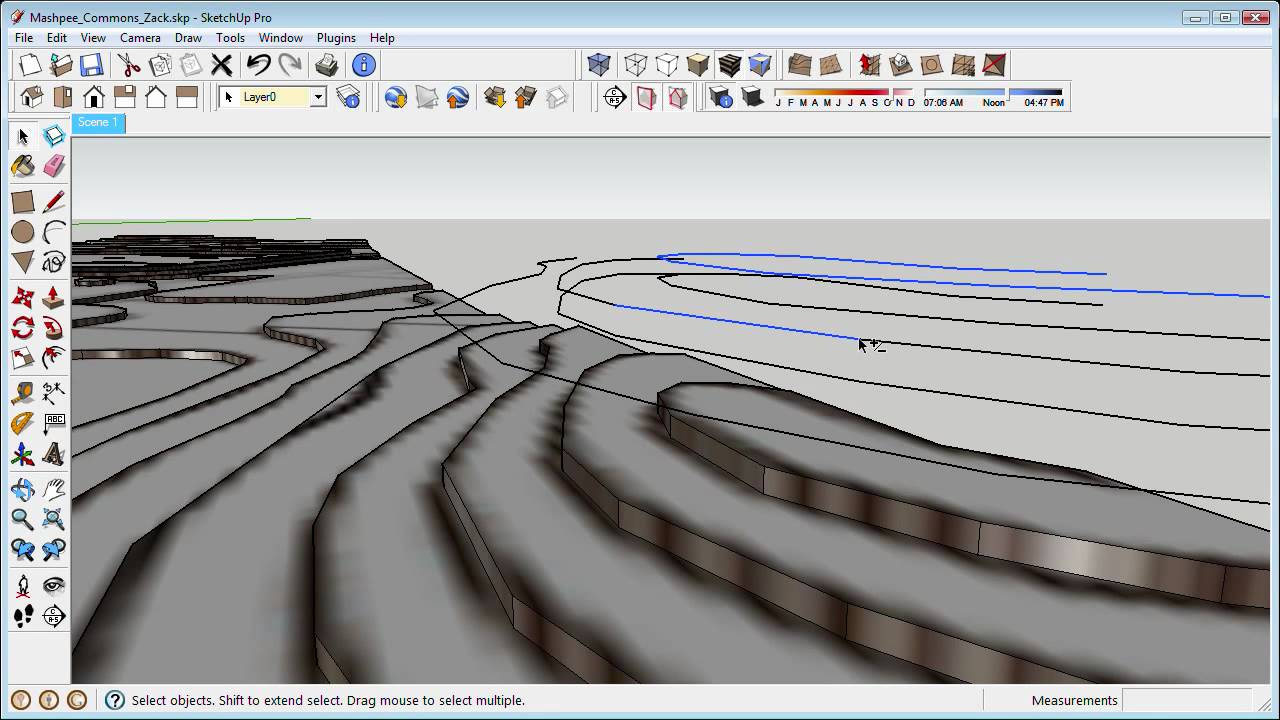Click the status bar help question icon

tap(115, 700)
